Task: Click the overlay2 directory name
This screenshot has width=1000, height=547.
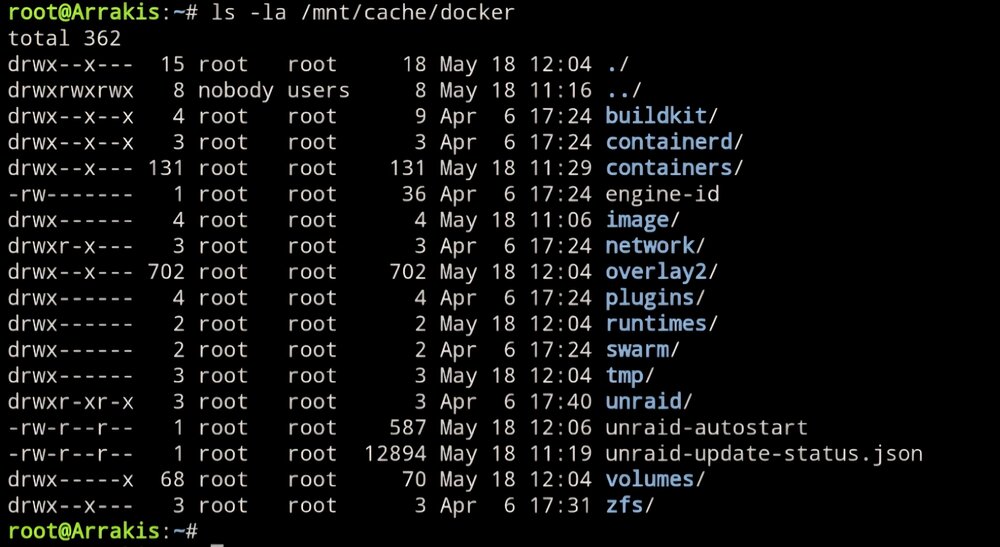Action: [656, 272]
